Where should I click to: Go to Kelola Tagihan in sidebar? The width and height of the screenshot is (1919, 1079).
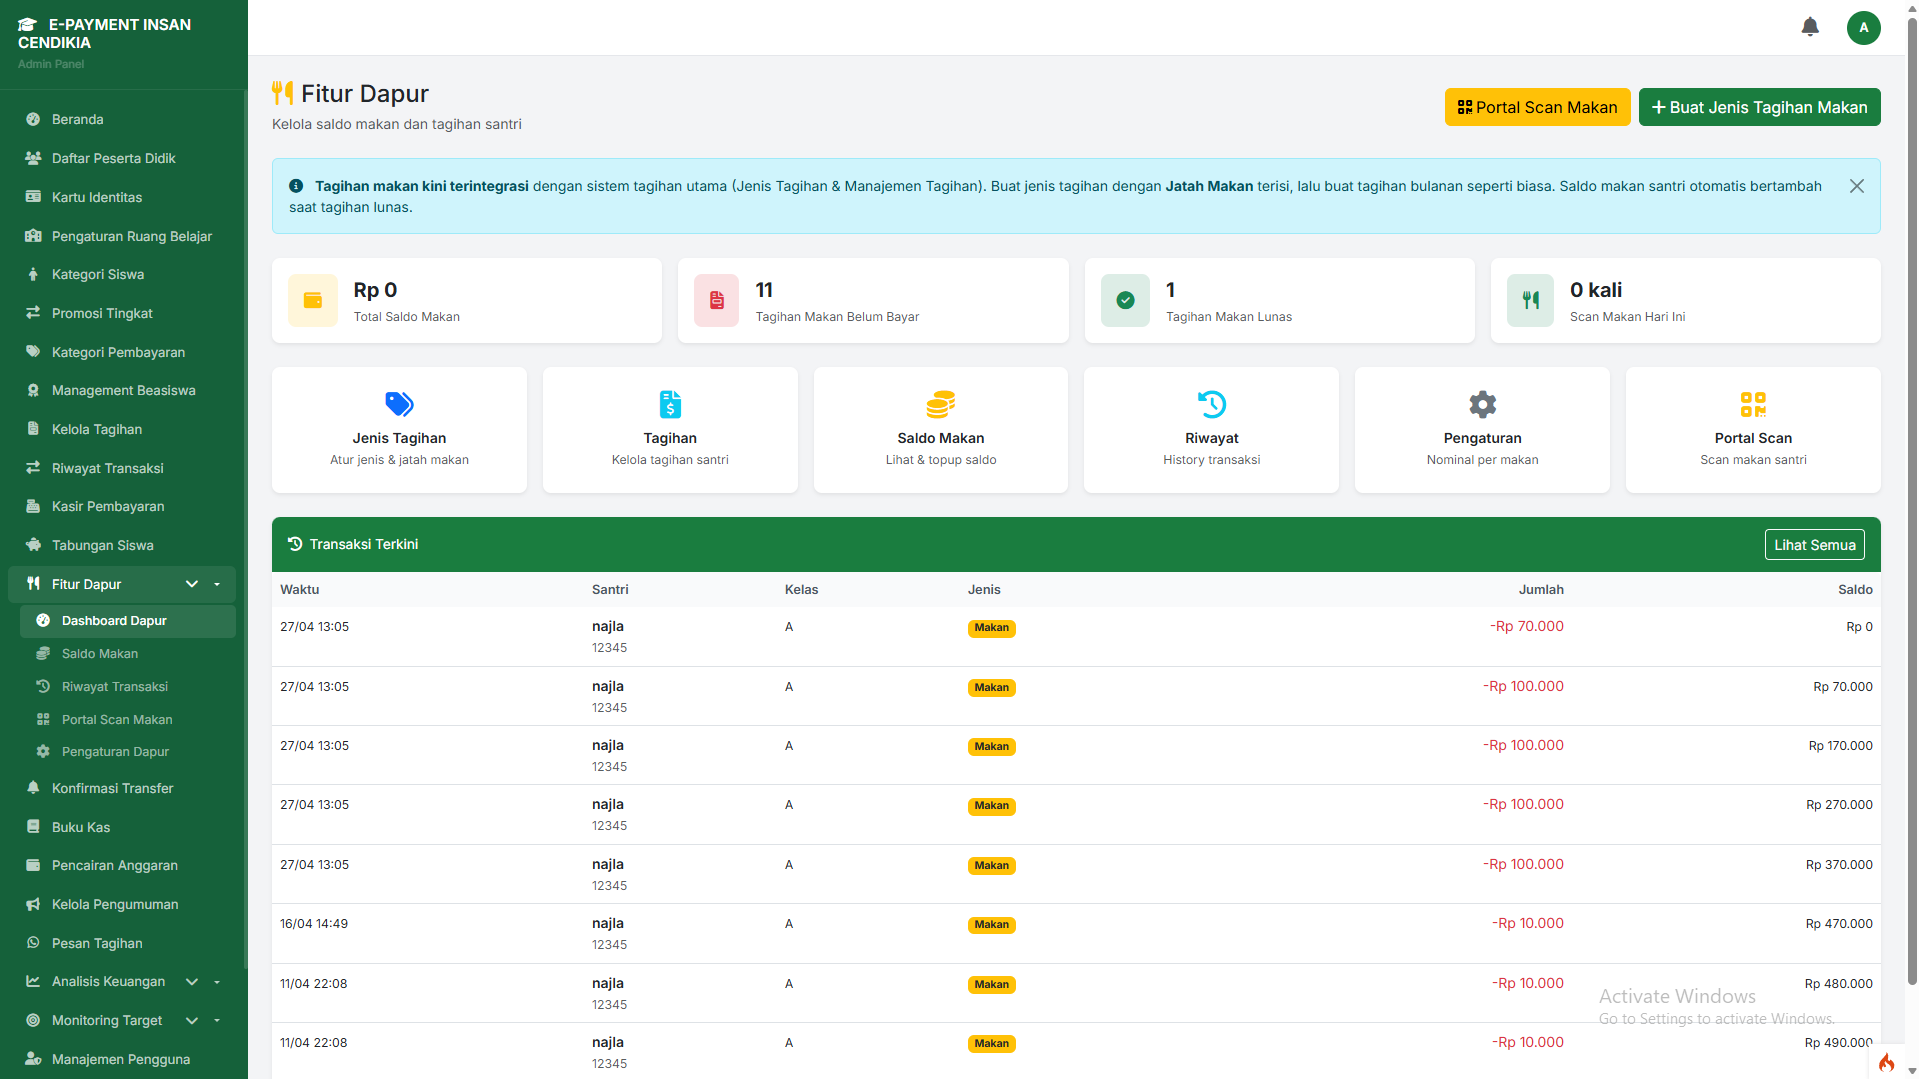pos(122,429)
